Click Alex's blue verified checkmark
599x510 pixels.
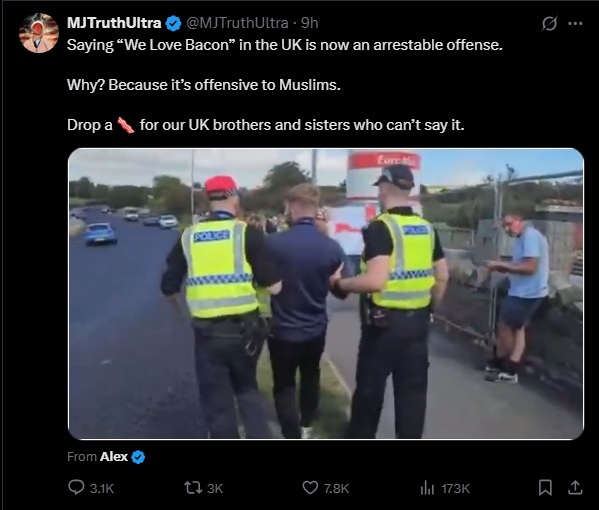(138, 457)
